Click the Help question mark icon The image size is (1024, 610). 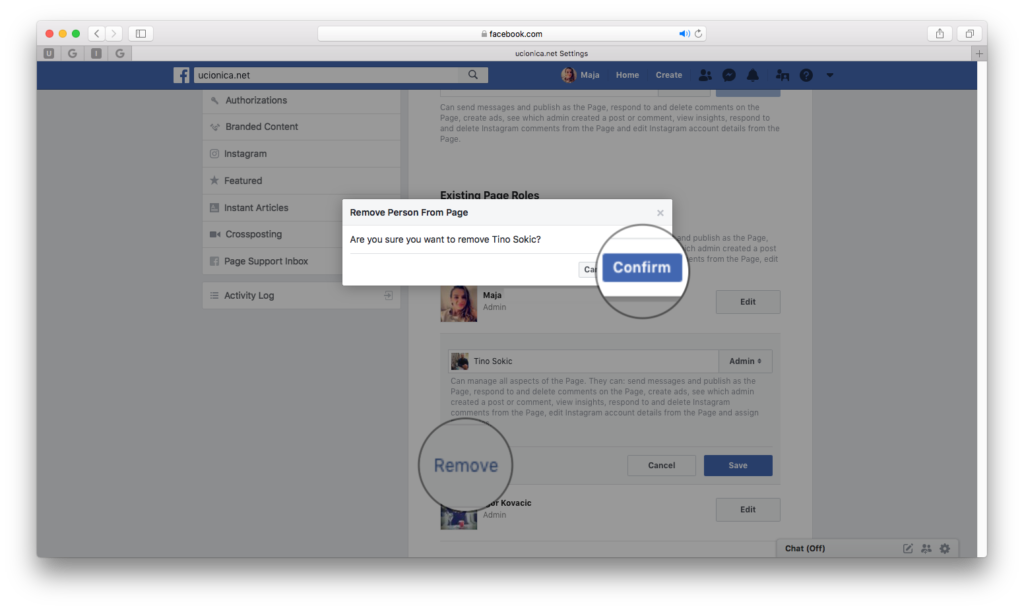pyautogui.click(x=806, y=75)
